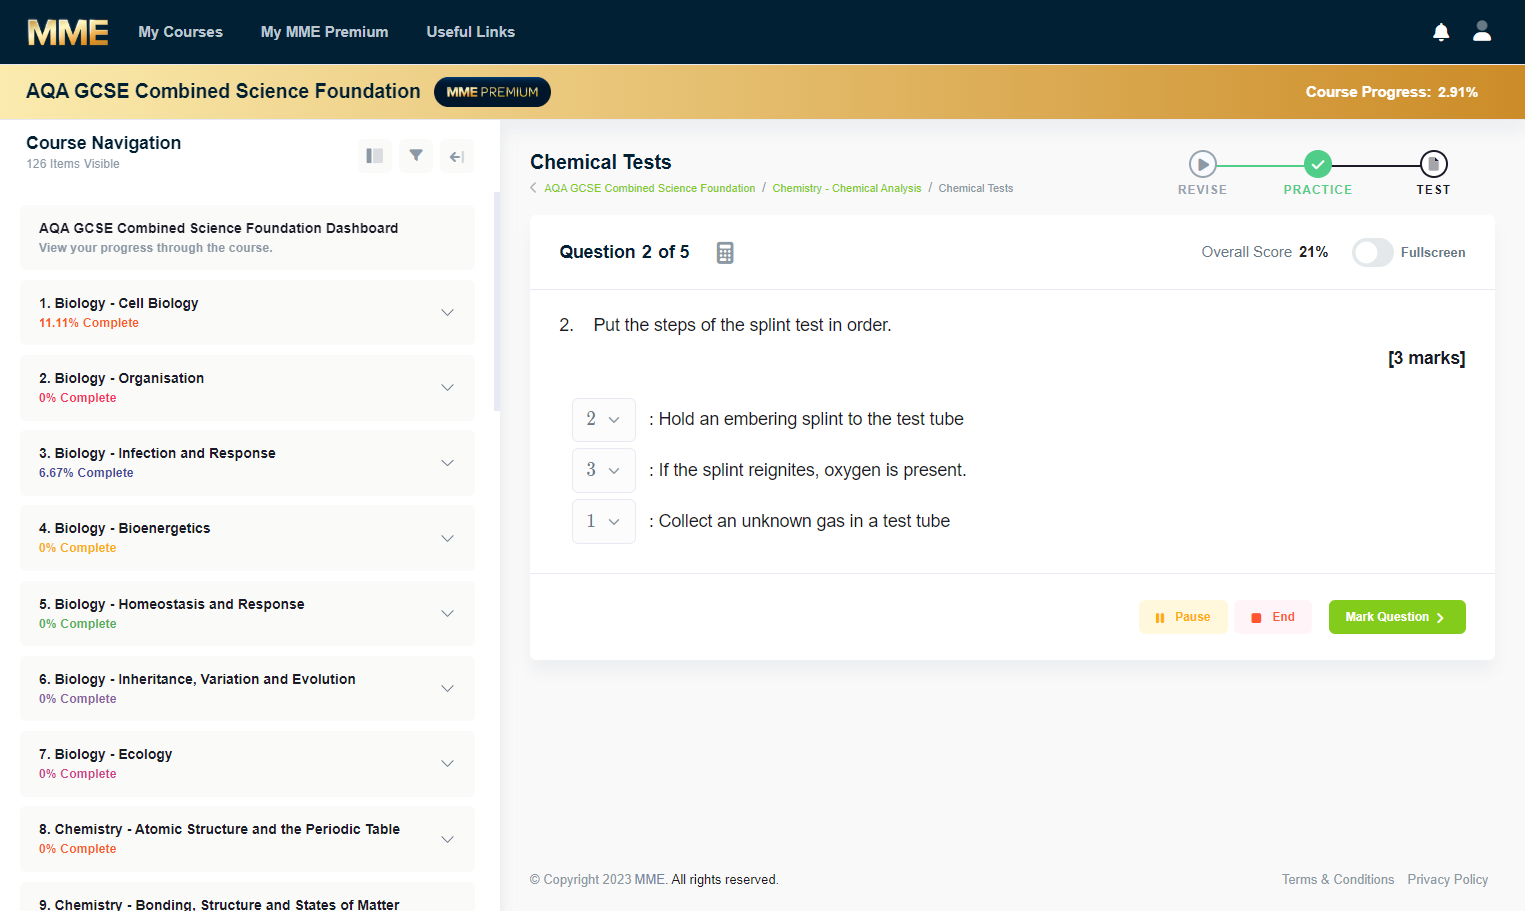The height and width of the screenshot is (911, 1525).
Task: Click the Test document step icon
Action: coord(1433,164)
